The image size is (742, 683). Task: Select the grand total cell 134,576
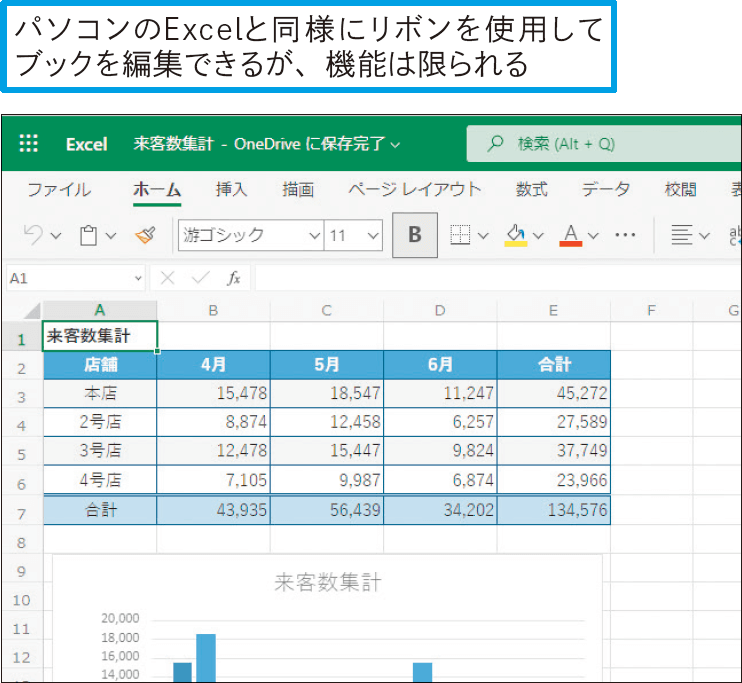coord(554,510)
